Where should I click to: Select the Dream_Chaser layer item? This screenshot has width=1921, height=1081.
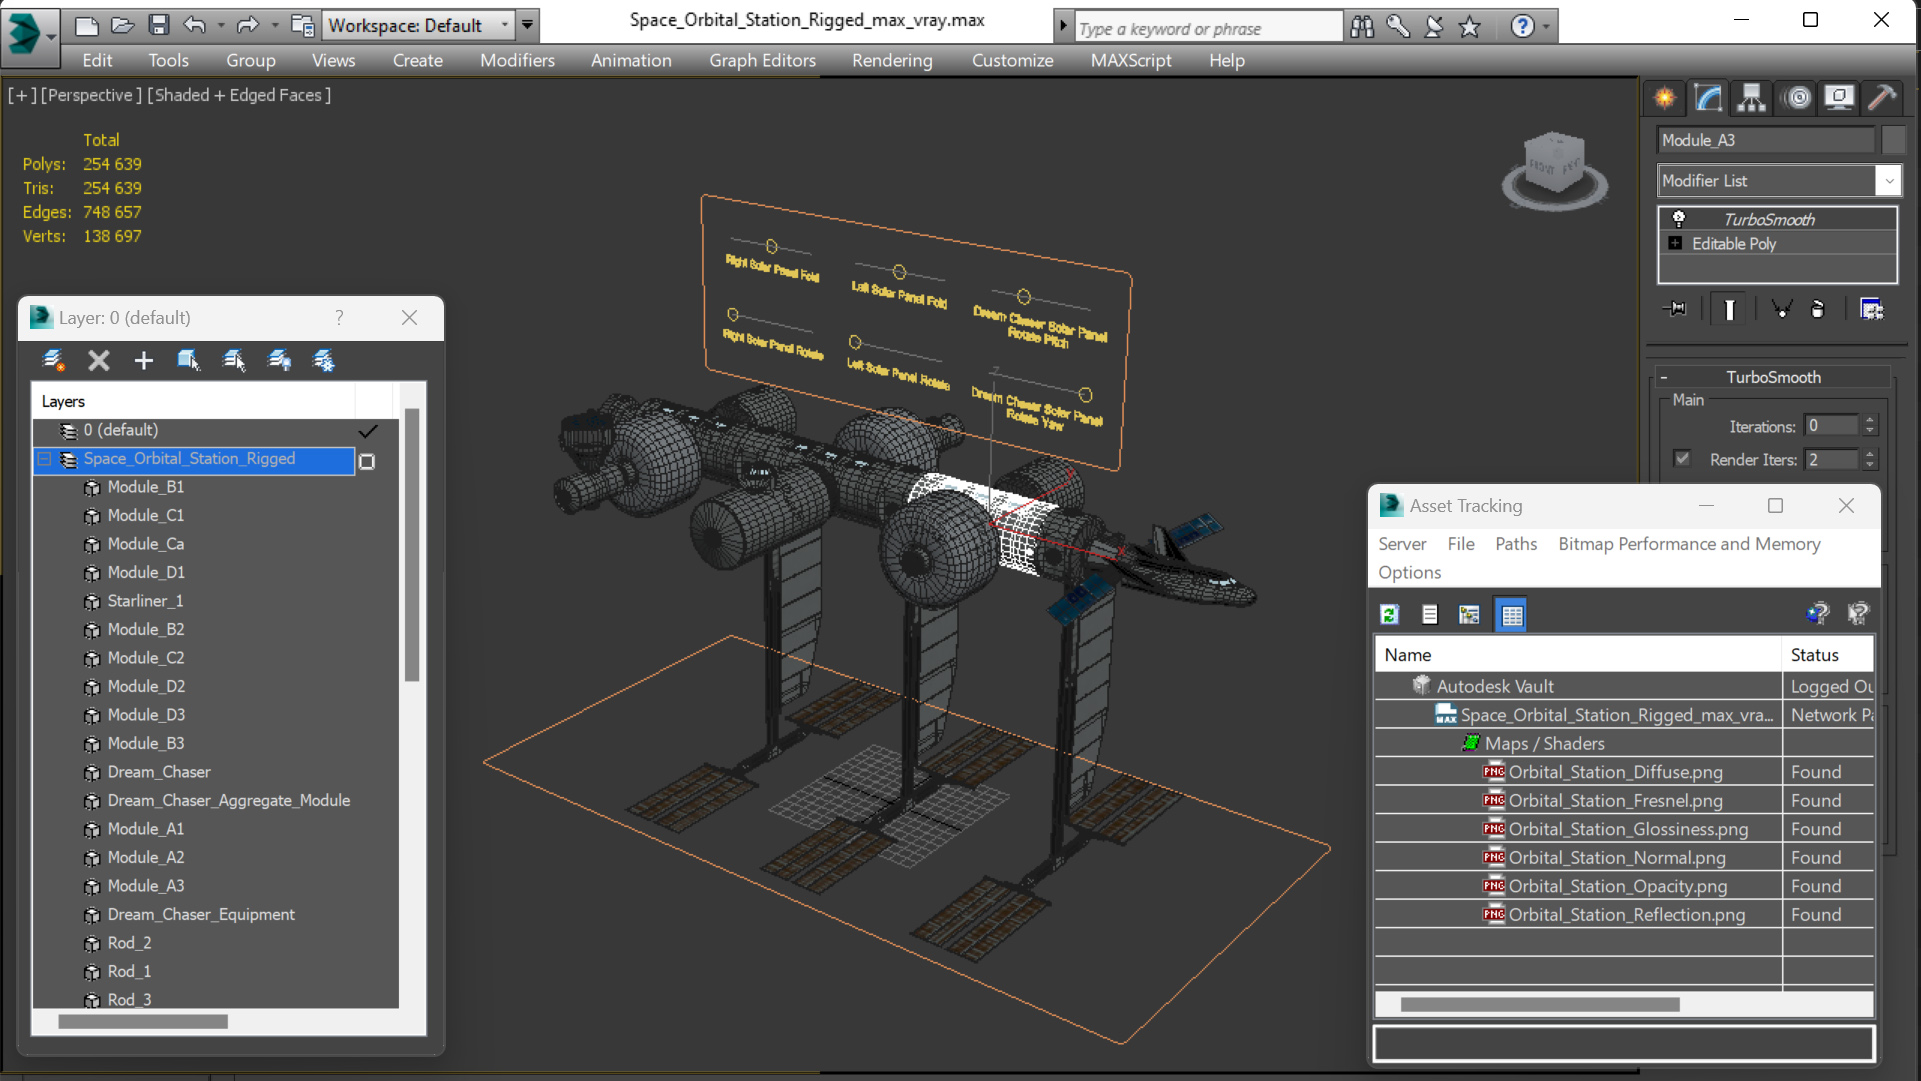159,772
